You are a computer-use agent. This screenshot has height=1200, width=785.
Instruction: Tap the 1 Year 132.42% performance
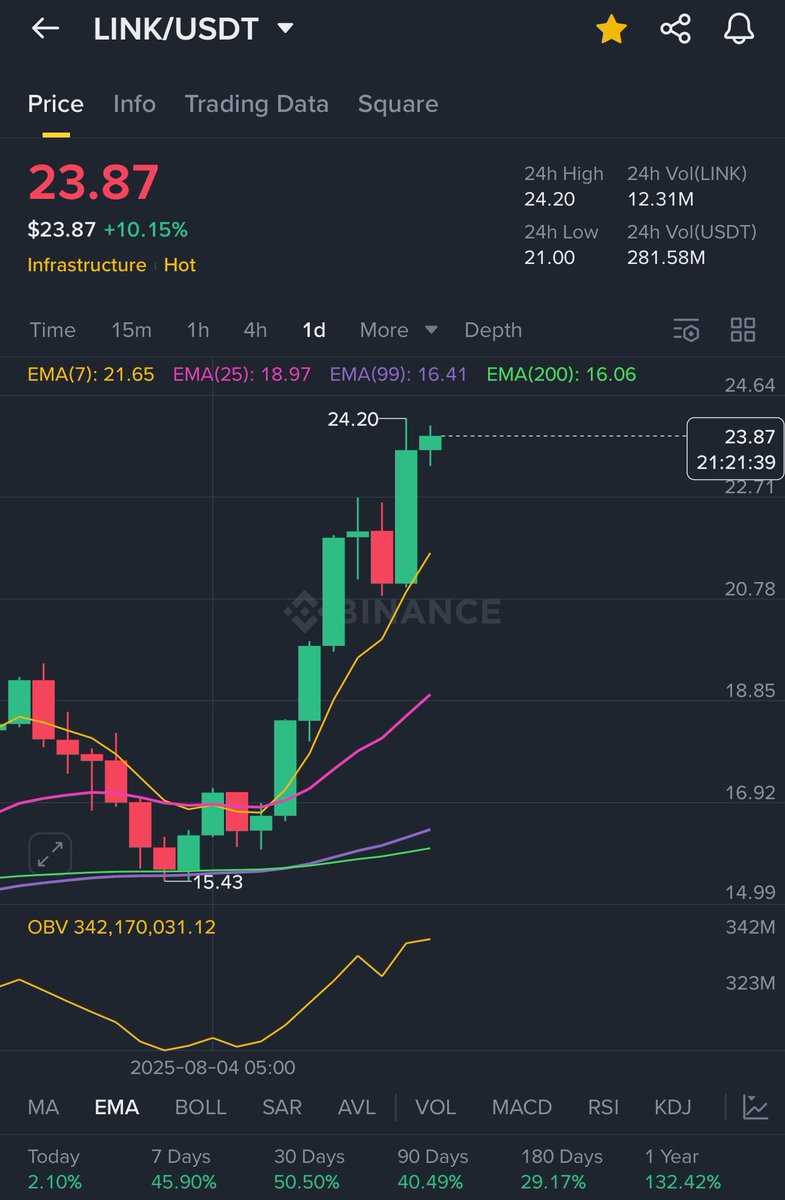[683, 1169]
